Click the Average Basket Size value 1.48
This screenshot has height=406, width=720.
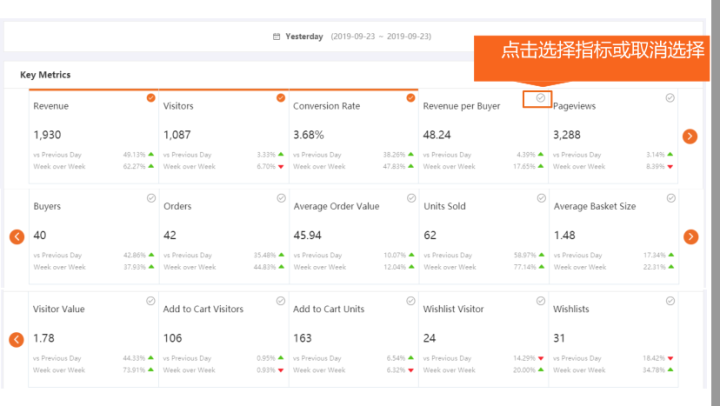(x=565, y=235)
